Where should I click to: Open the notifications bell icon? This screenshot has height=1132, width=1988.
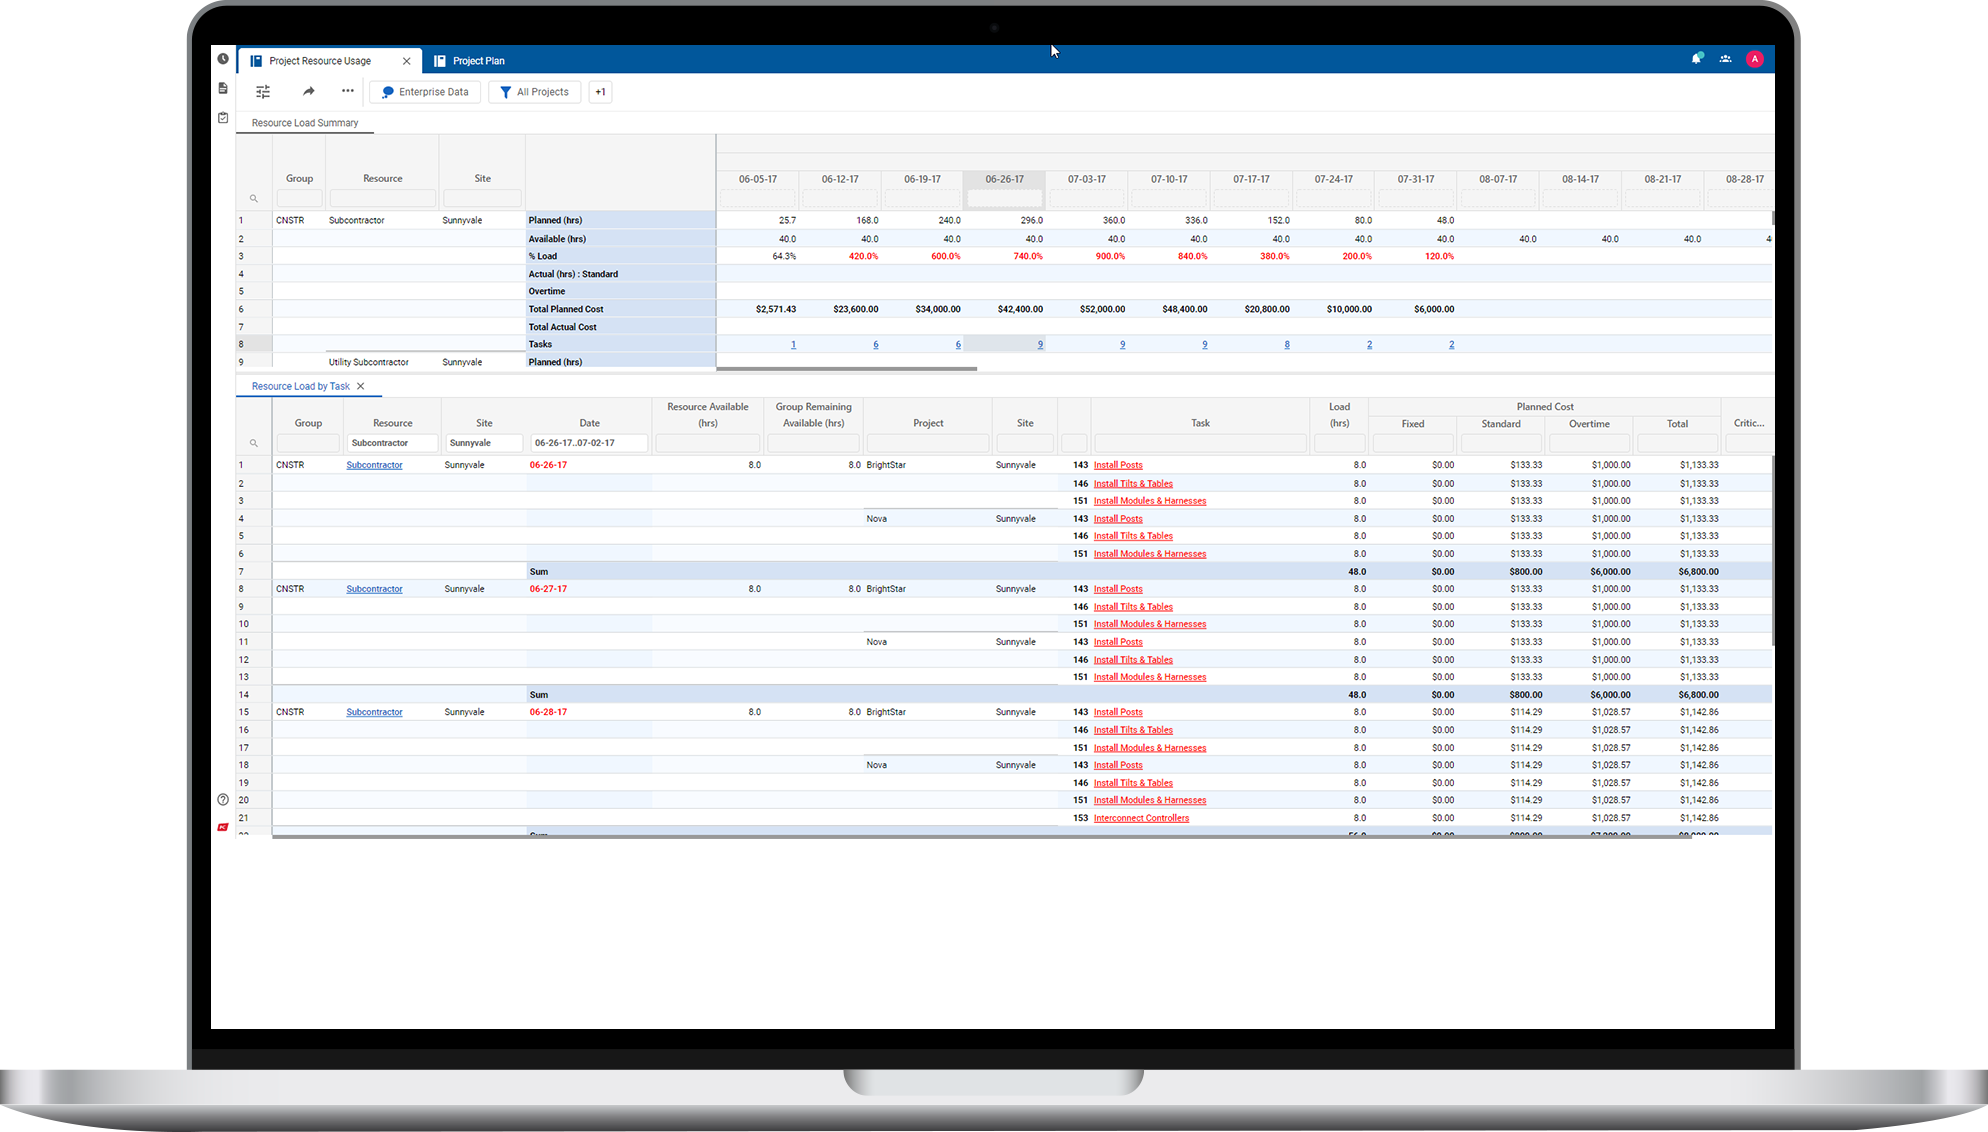1696,59
